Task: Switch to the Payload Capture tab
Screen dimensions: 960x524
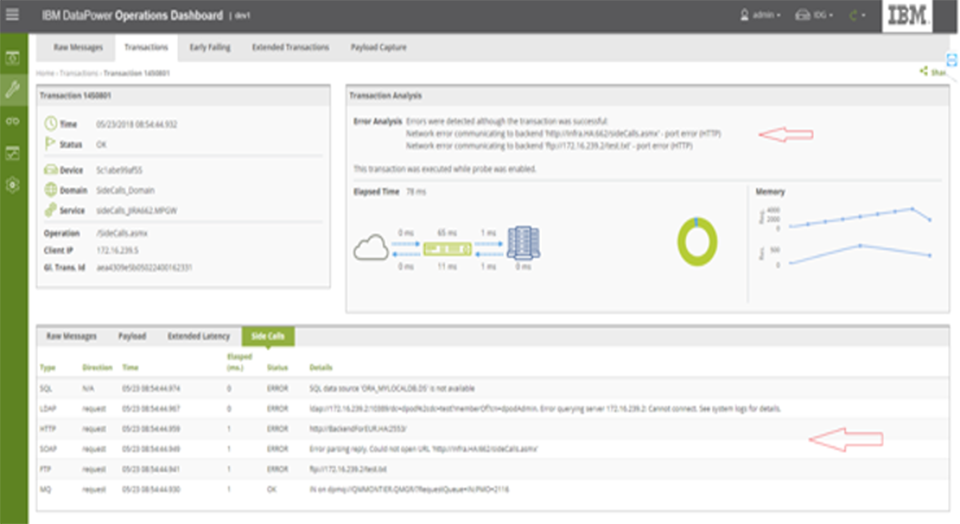Action: [x=378, y=47]
